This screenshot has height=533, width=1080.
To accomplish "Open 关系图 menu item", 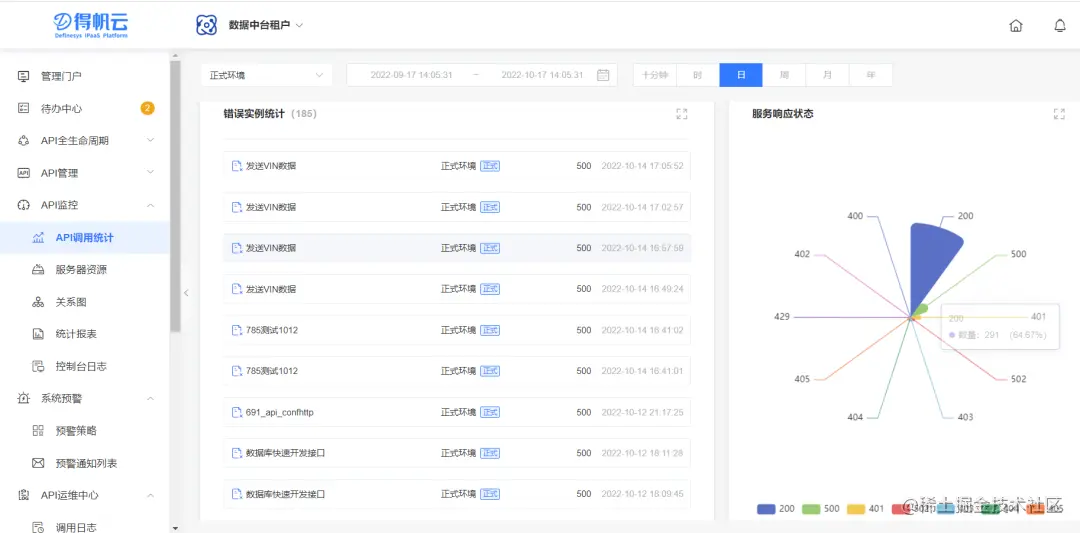I will (x=85, y=302).
